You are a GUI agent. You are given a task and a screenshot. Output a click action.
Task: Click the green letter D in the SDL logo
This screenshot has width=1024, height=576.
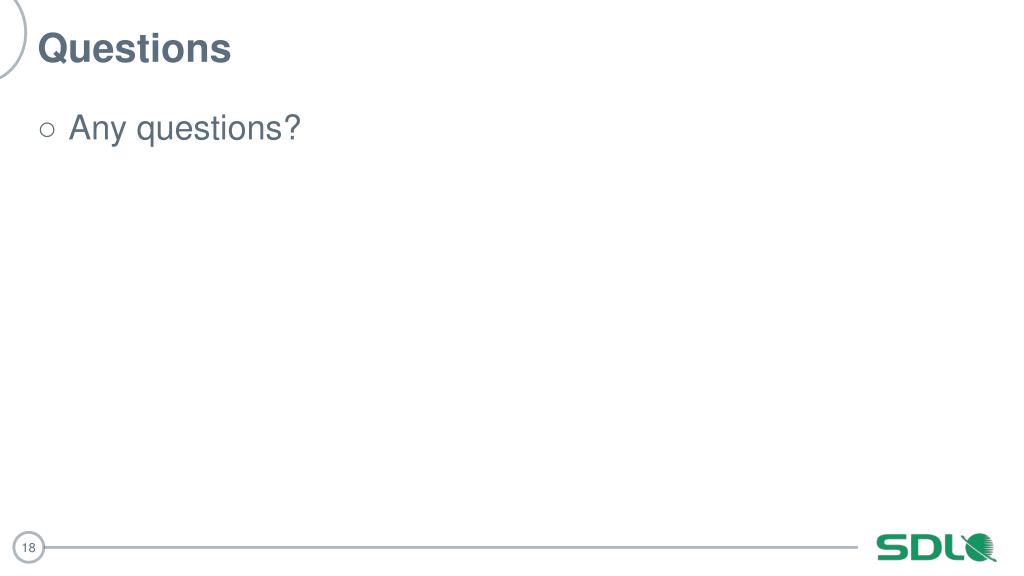click(926, 547)
